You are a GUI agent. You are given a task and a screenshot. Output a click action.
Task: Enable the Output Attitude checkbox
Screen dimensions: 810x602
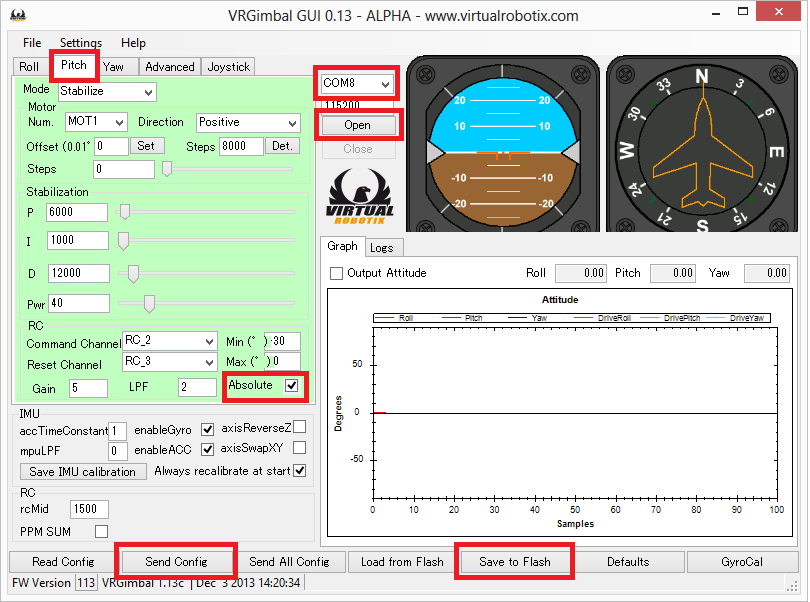(337, 273)
